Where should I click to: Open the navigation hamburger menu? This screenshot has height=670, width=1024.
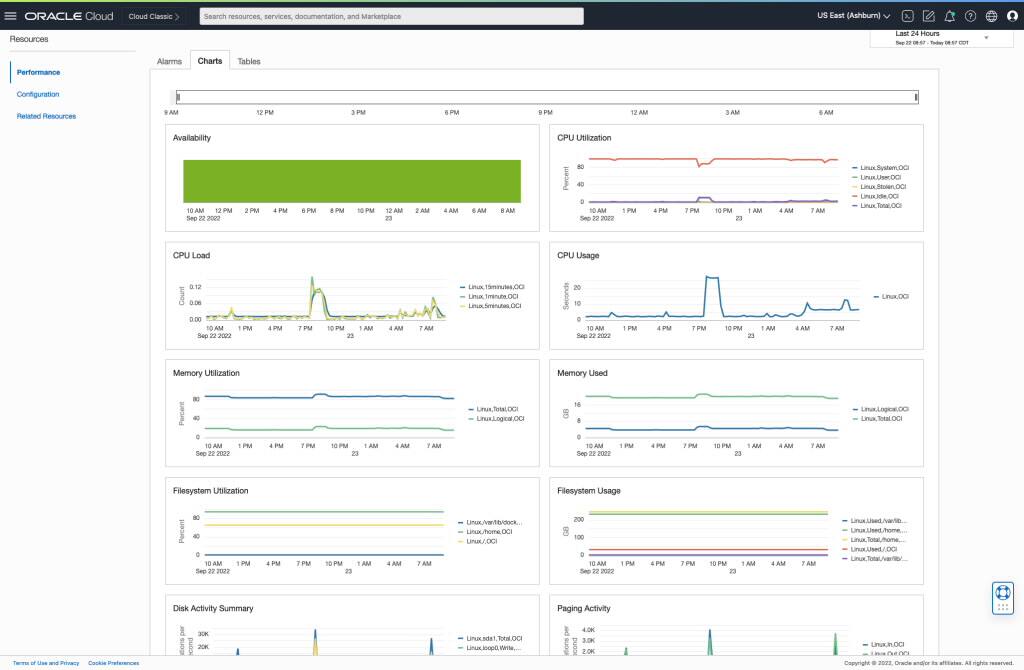point(12,15)
